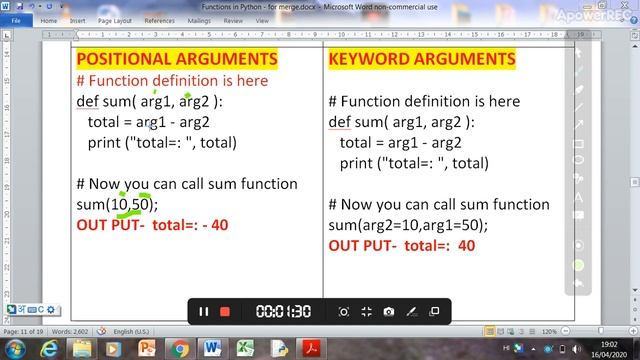Click the zoom out minus button
Screen dimensions: 640x360
[566, 331]
